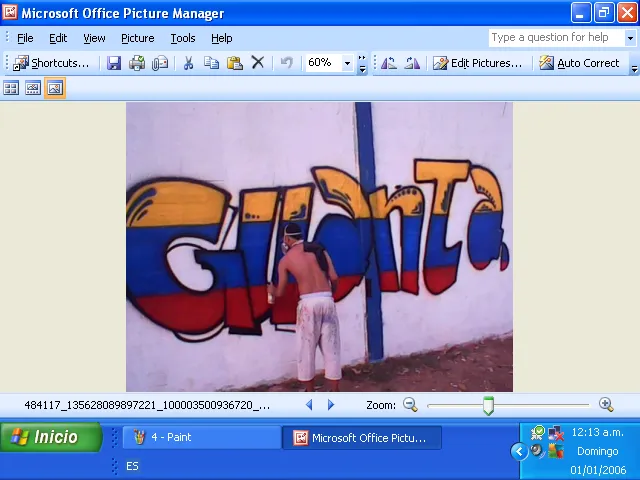640x480 pixels.
Task: Open the View menu
Action: point(94,38)
